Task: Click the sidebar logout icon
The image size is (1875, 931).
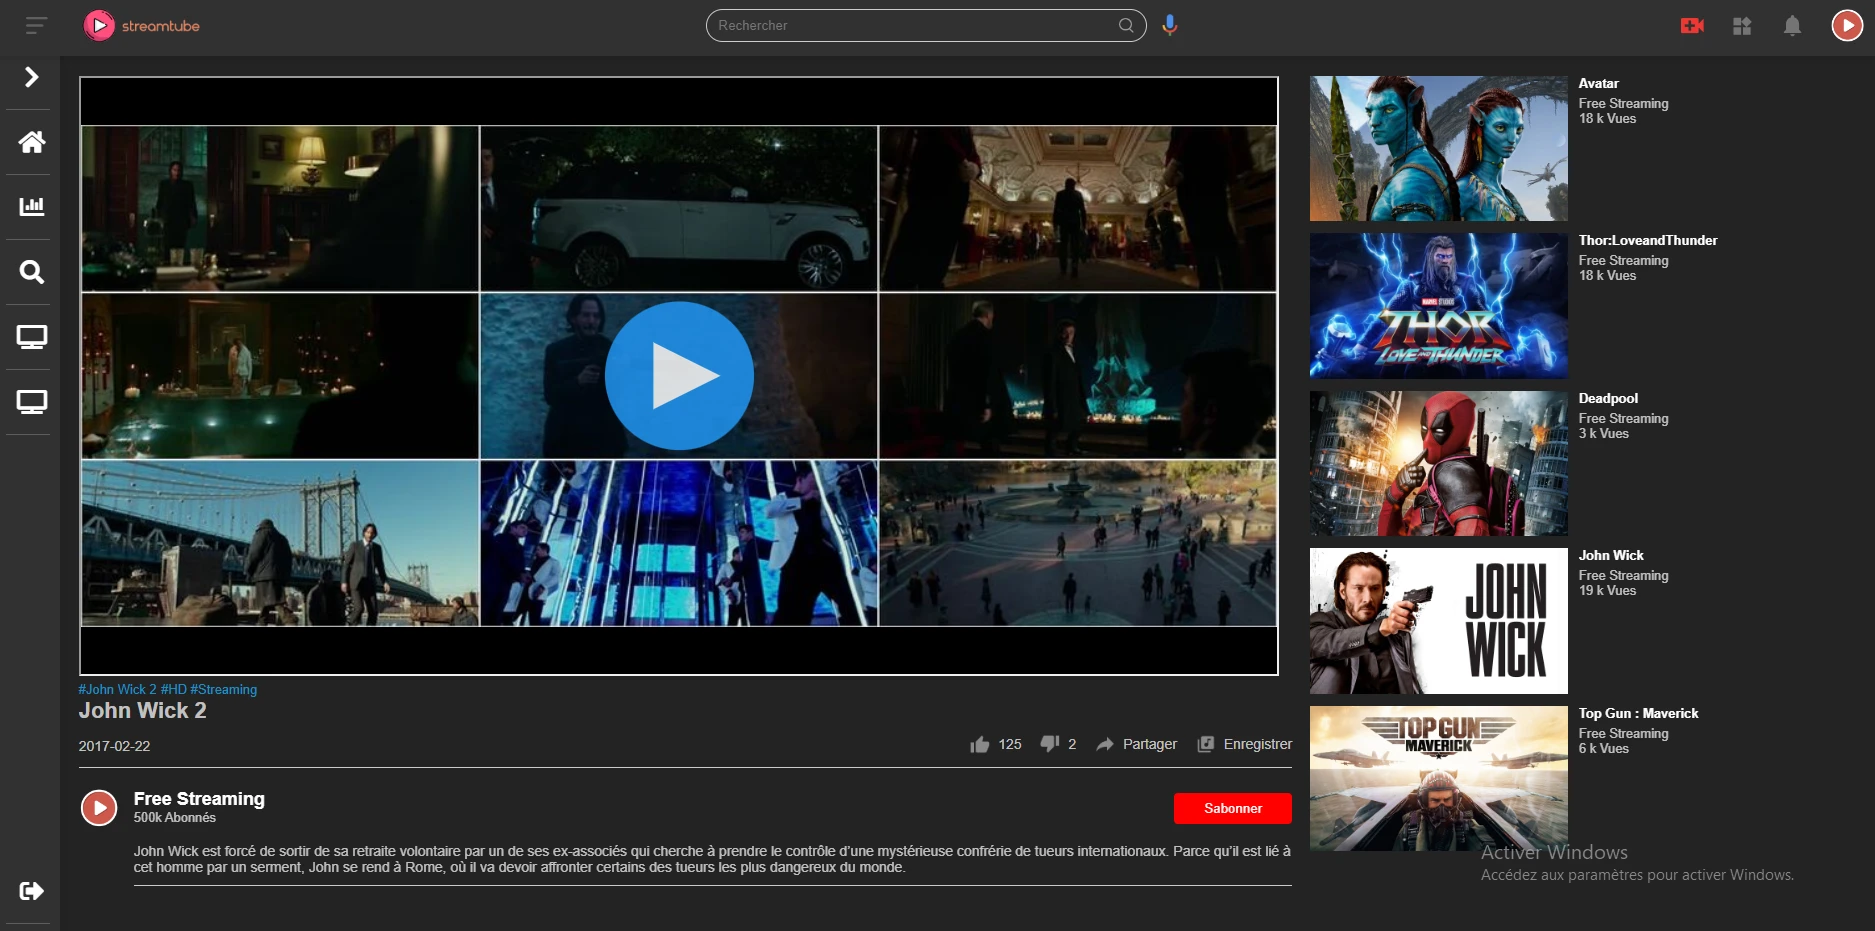Action: click(31, 891)
